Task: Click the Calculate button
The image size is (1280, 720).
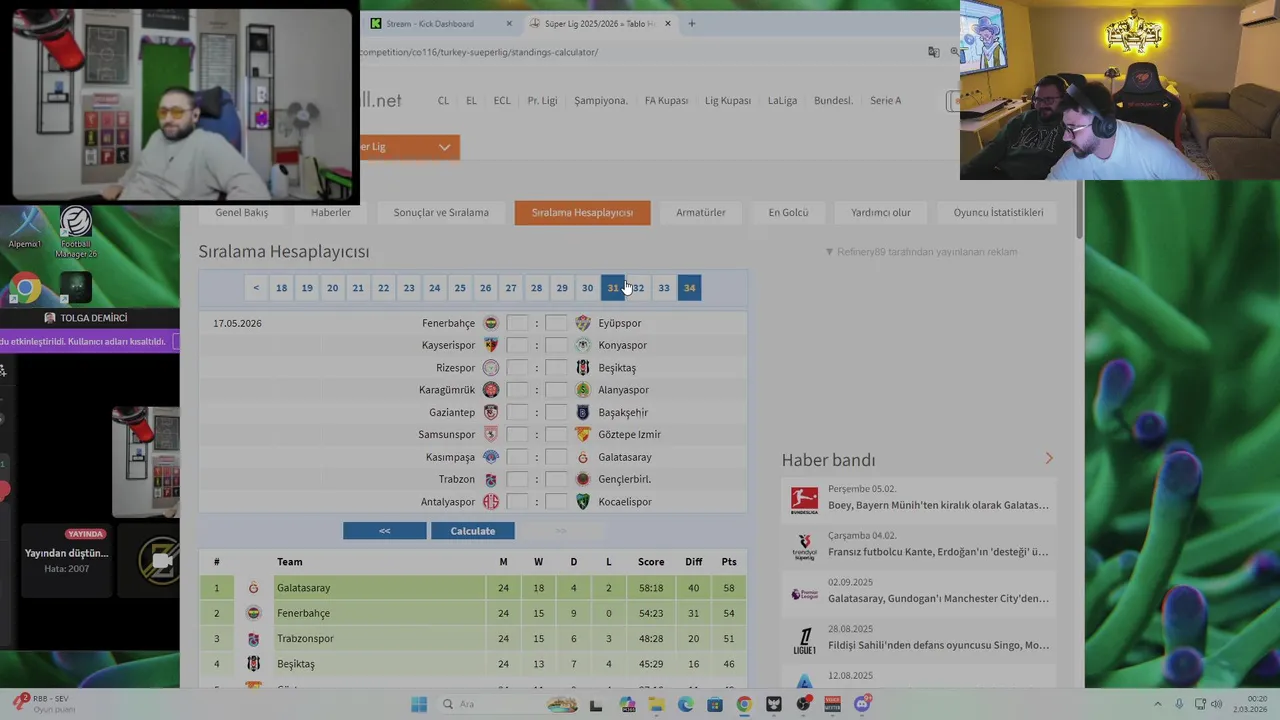Action: tap(473, 531)
